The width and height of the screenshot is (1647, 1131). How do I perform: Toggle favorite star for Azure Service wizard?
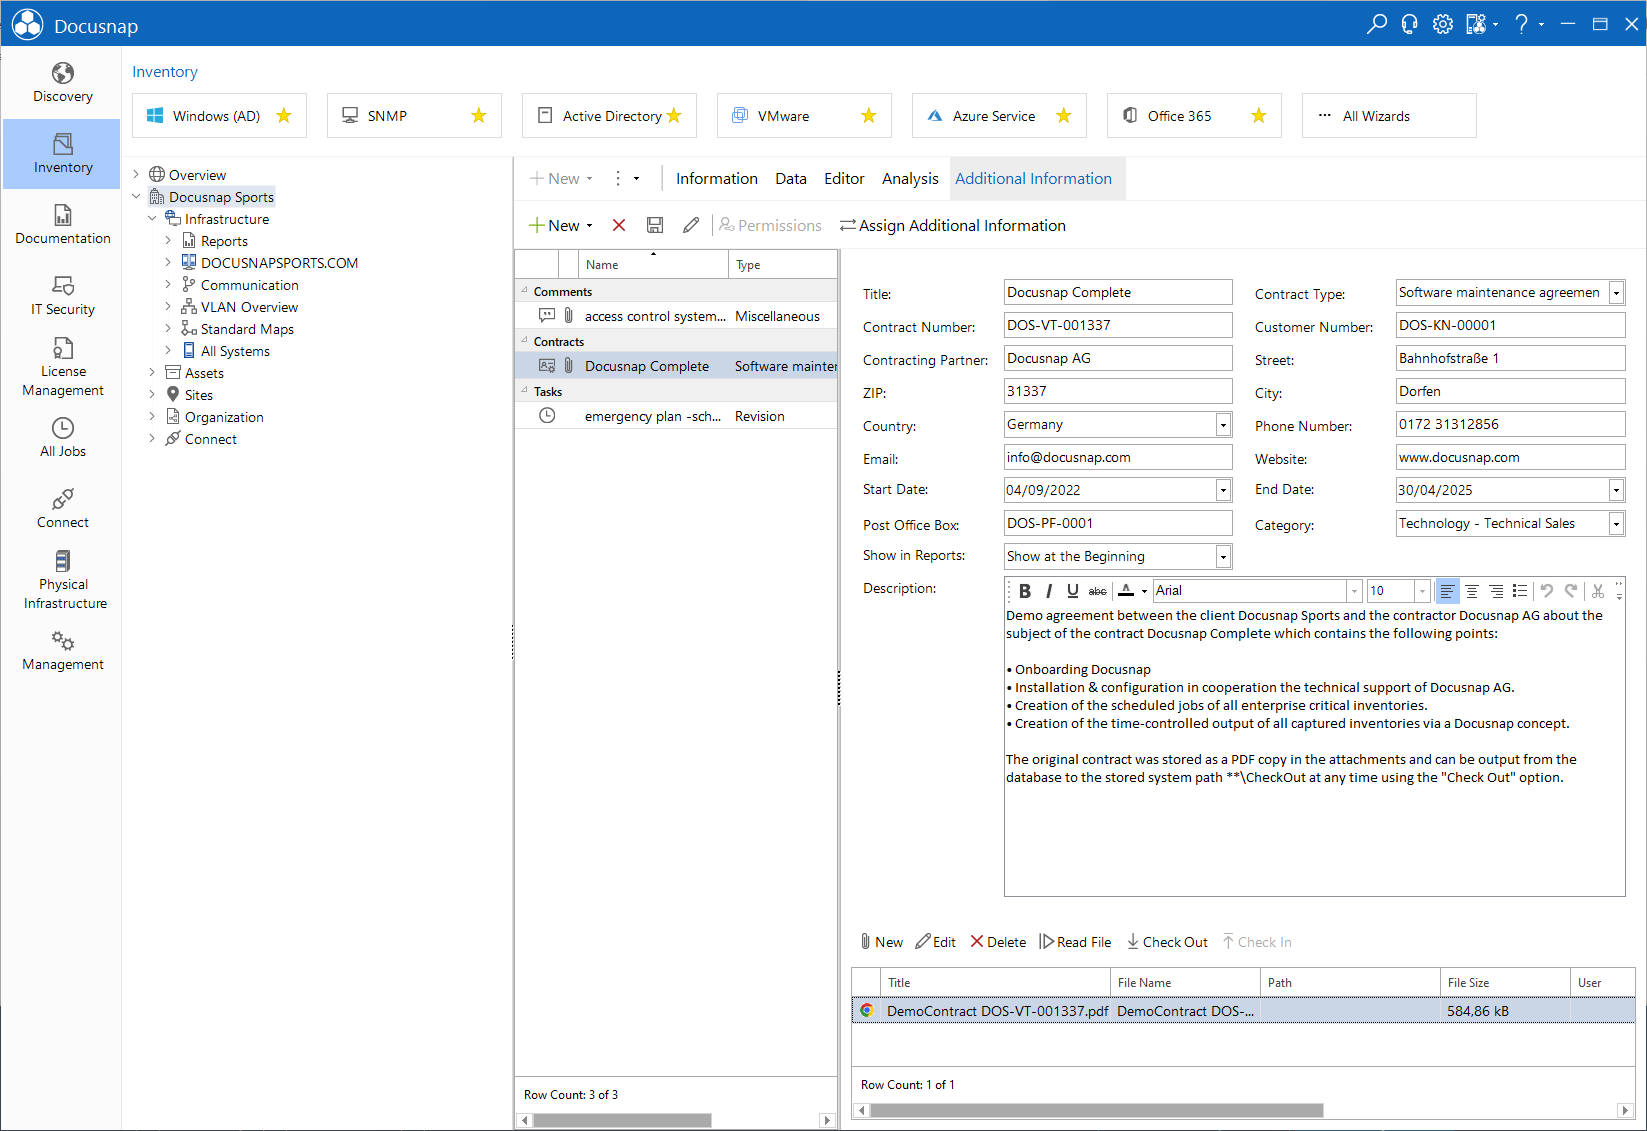(x=1064, y=116)
